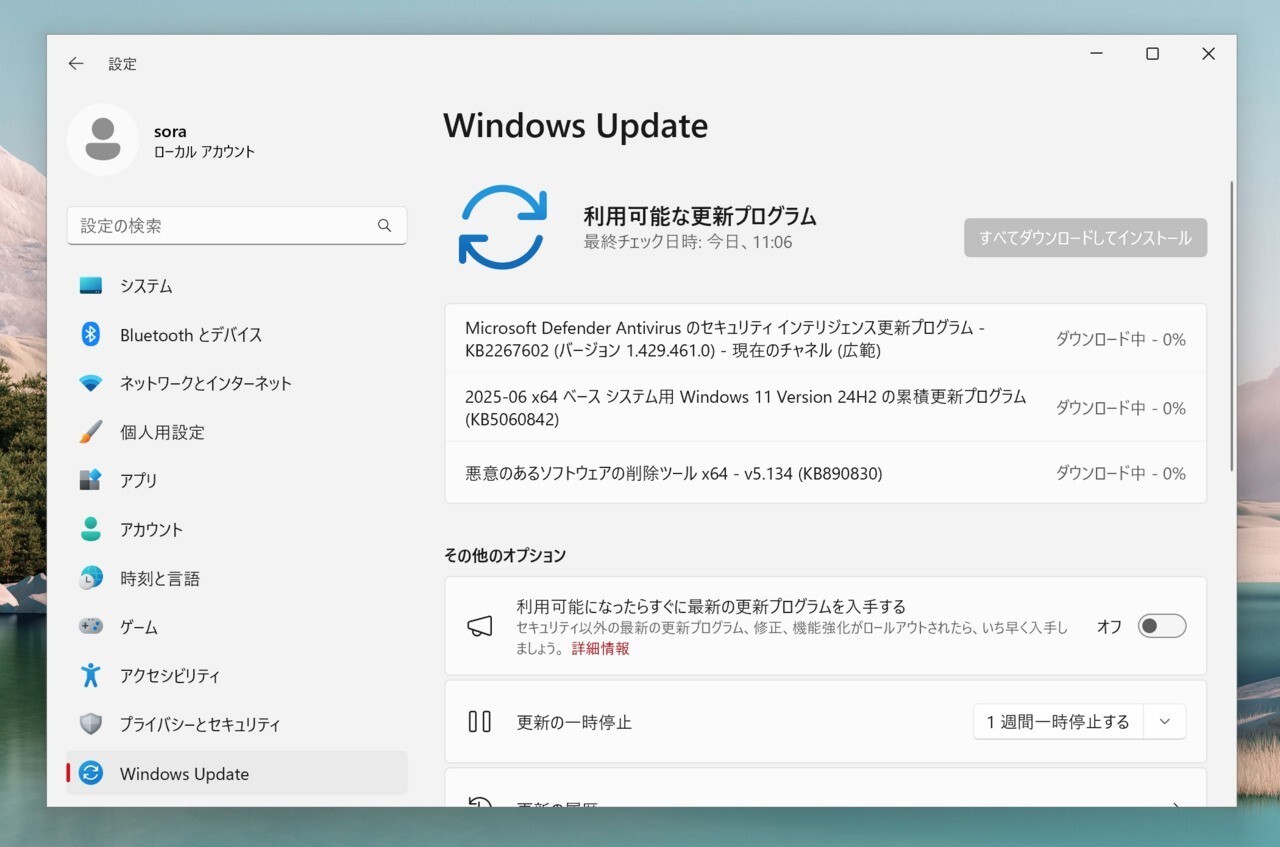Click the KB5060842 cumulative update entry

pyautogui.click(x=826, y=408)
